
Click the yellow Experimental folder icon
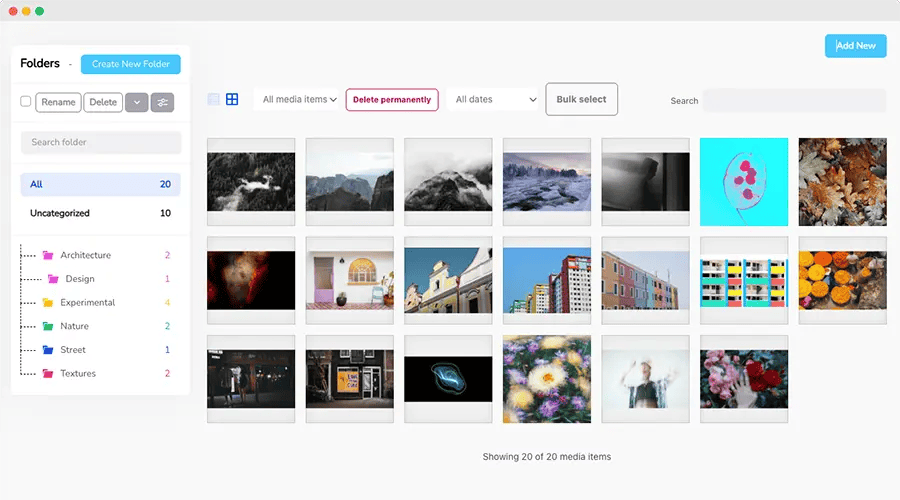47,302
